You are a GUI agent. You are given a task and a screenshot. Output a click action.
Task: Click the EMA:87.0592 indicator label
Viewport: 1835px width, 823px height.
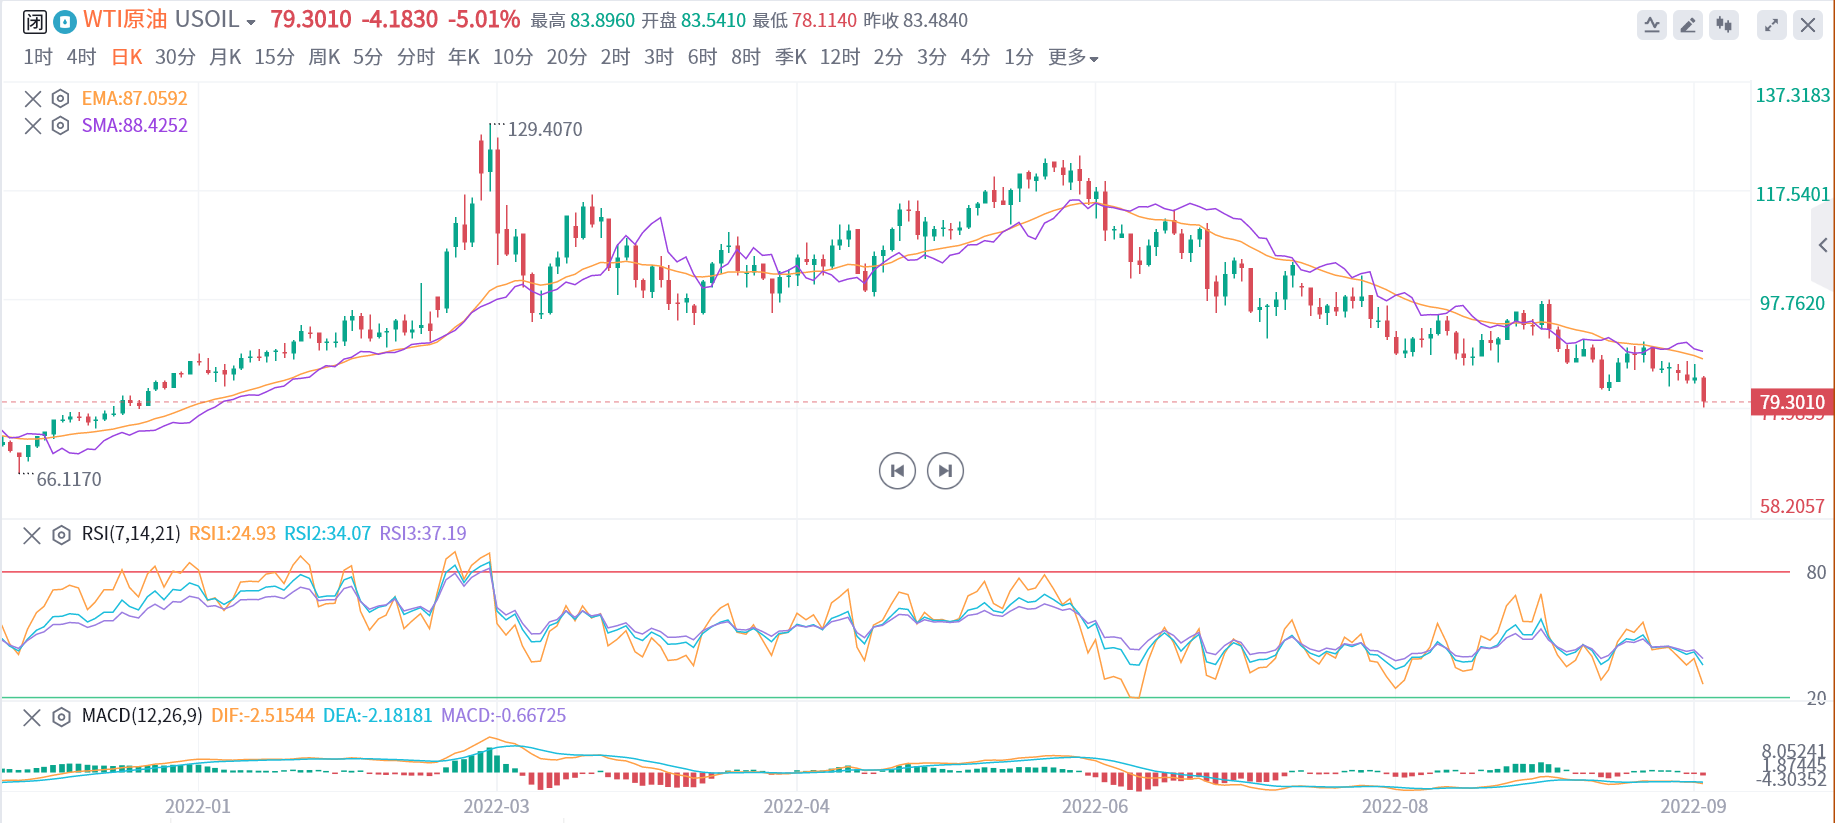(x=135, y=98)
